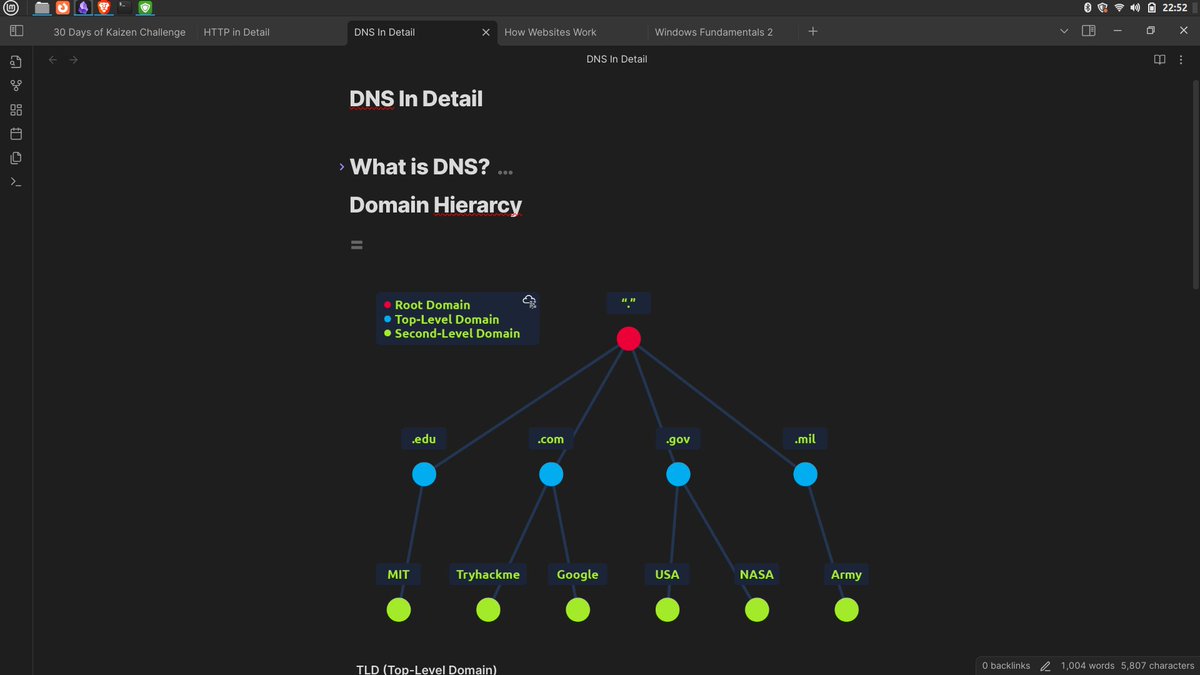Toggle the left sidebar panel
Viewport: 1200px width, 675px height.
[16, 32]
